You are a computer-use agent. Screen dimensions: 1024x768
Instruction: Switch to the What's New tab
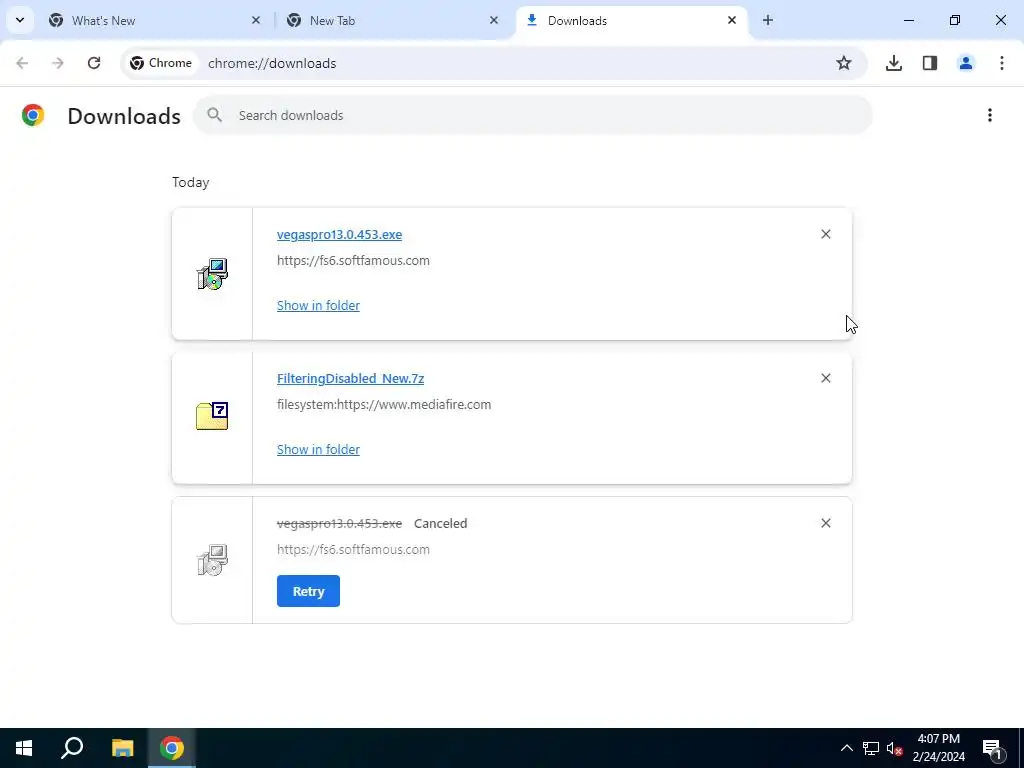[x=153, y=20]
